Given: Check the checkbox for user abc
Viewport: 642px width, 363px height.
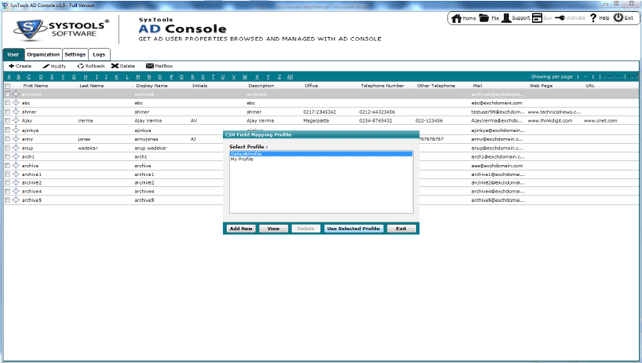Looking at the screenshot, I should tap(7, 103).
